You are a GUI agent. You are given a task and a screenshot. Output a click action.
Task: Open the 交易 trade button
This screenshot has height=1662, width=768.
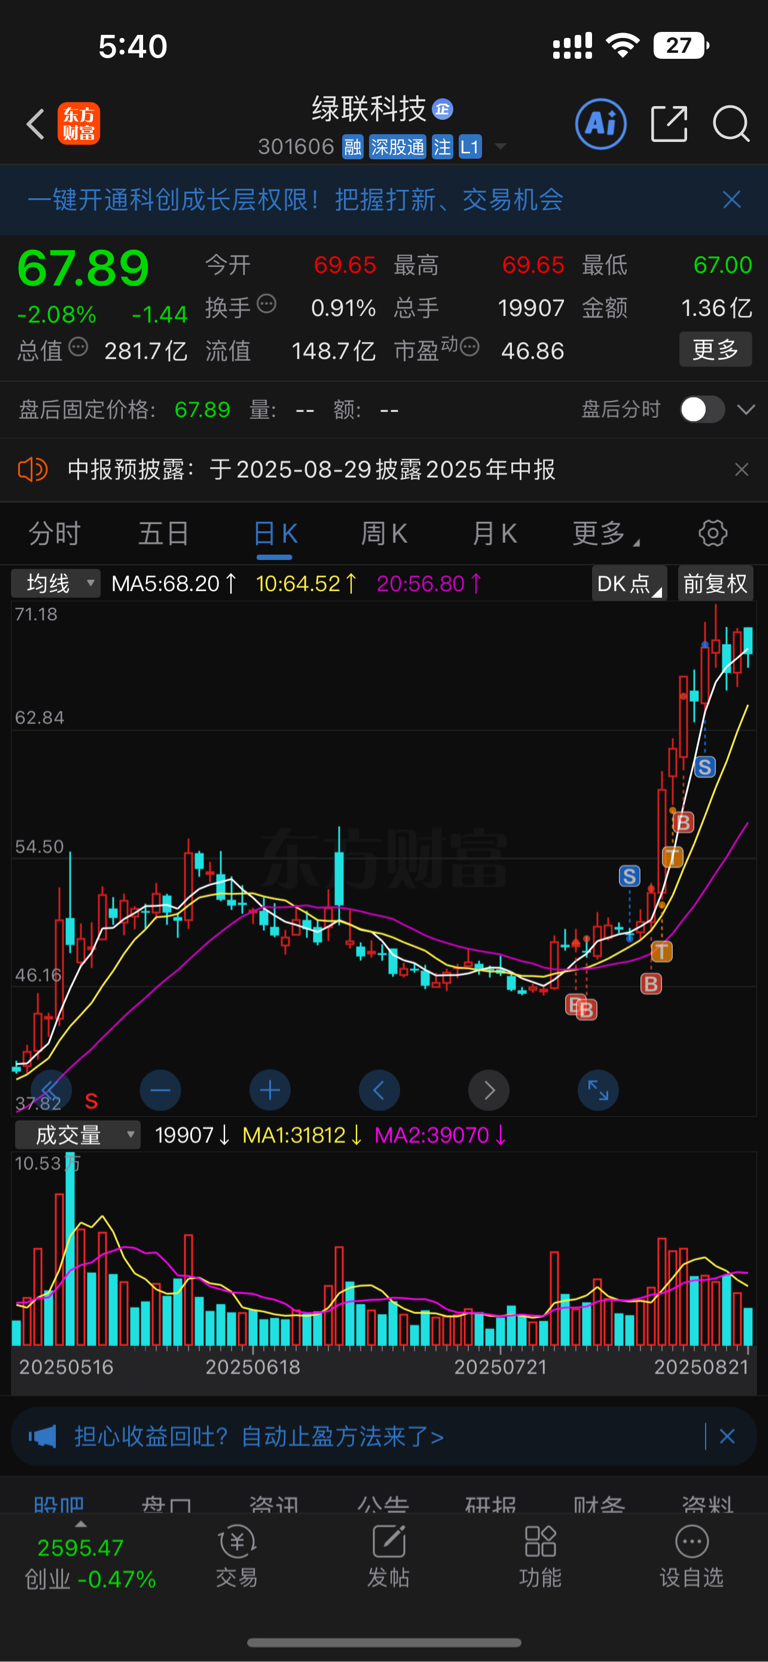237,1557
